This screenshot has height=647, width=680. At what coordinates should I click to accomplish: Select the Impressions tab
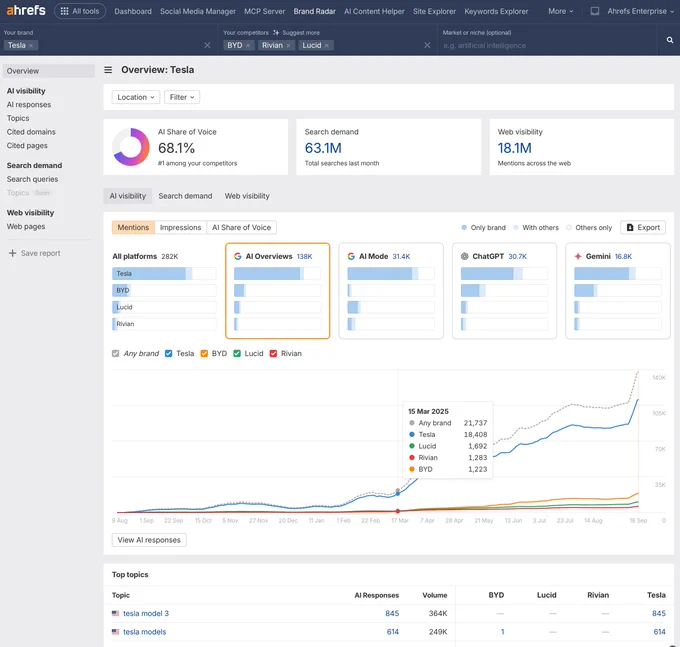coord(180,228)
